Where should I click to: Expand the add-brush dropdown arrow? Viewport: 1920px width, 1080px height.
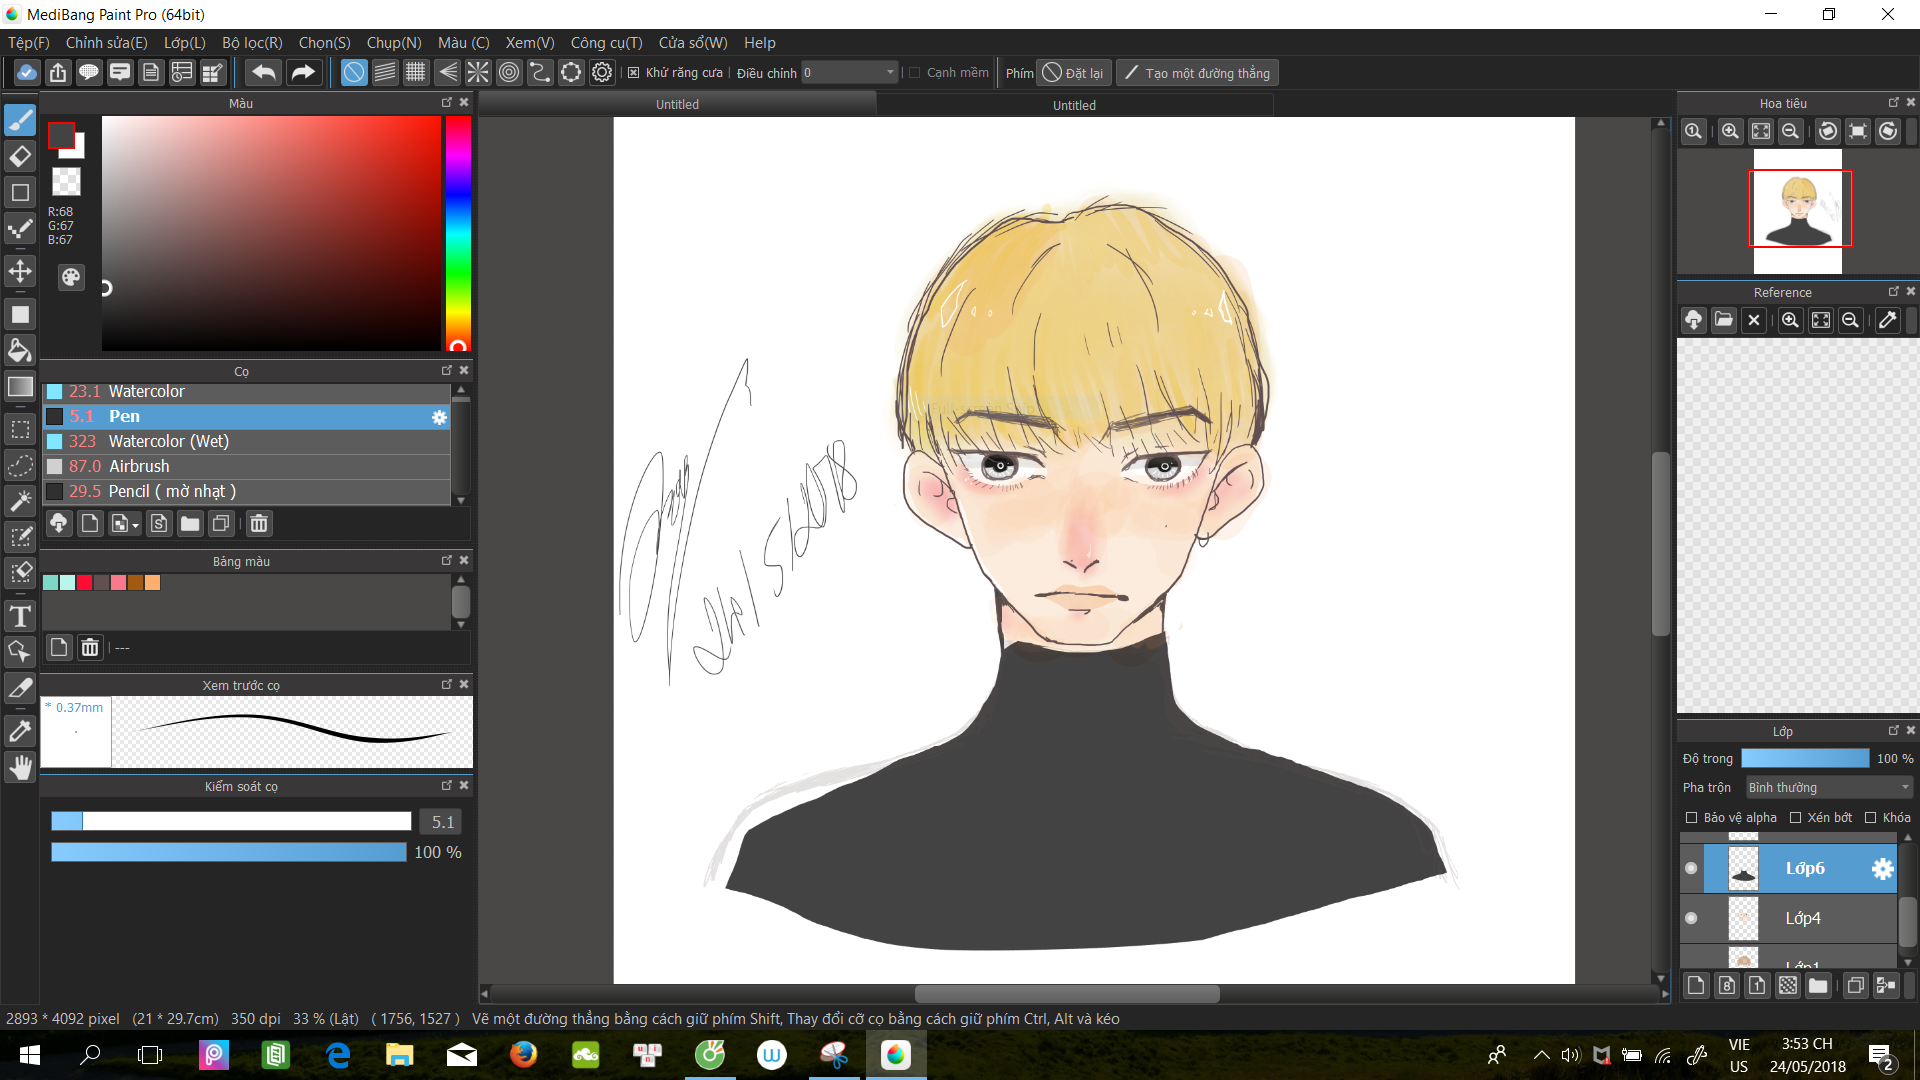135,525
